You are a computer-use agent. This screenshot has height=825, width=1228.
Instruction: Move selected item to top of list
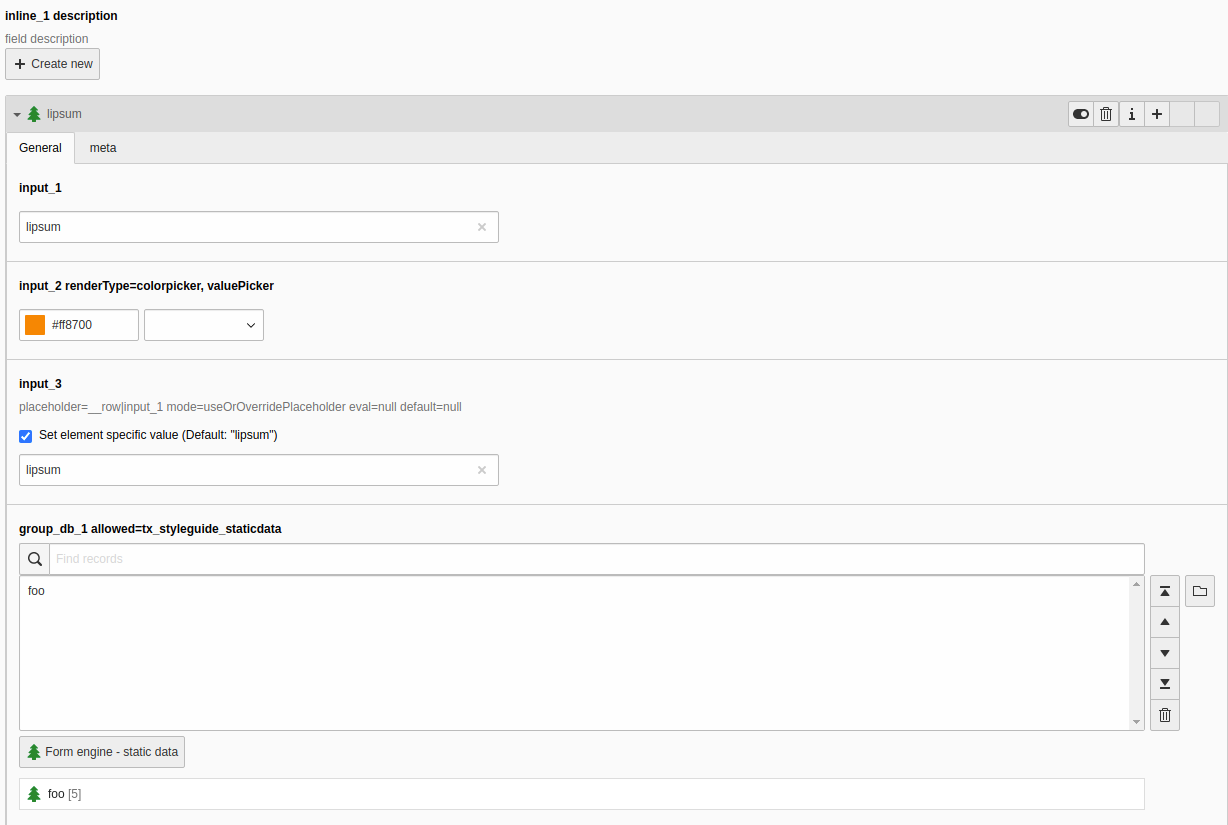(1164, 591)
